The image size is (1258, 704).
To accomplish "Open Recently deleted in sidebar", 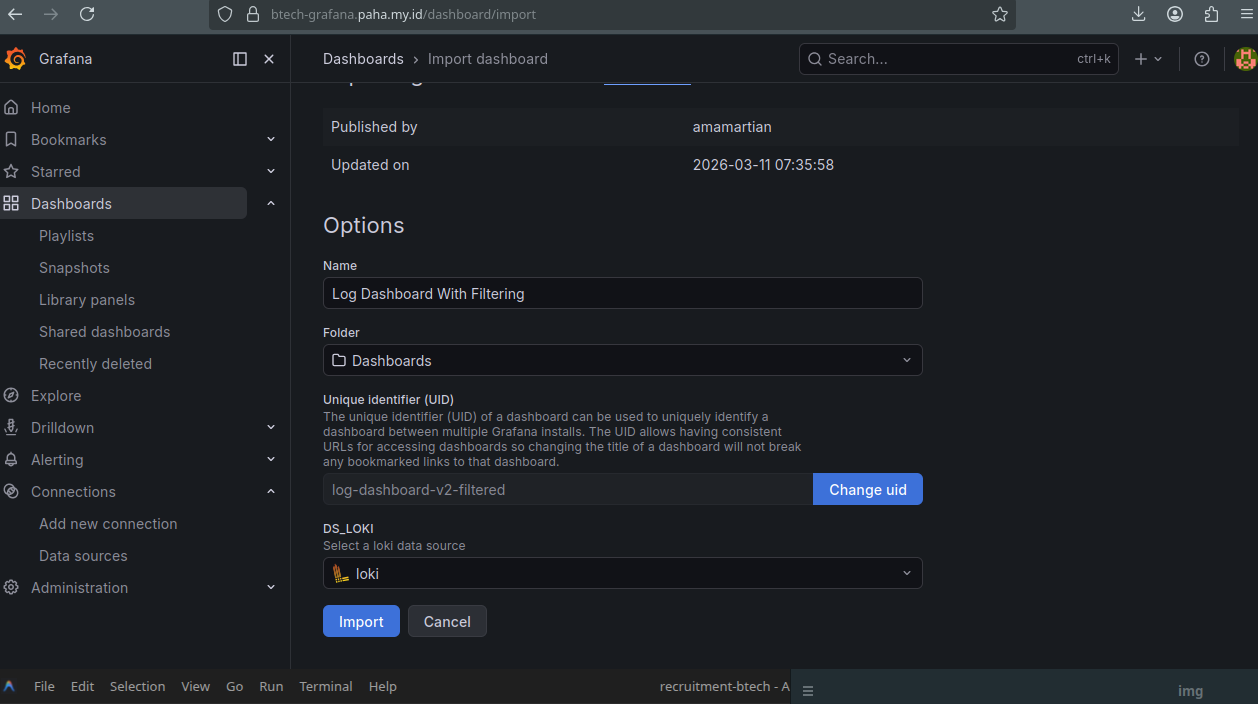I will coord(95,363).
